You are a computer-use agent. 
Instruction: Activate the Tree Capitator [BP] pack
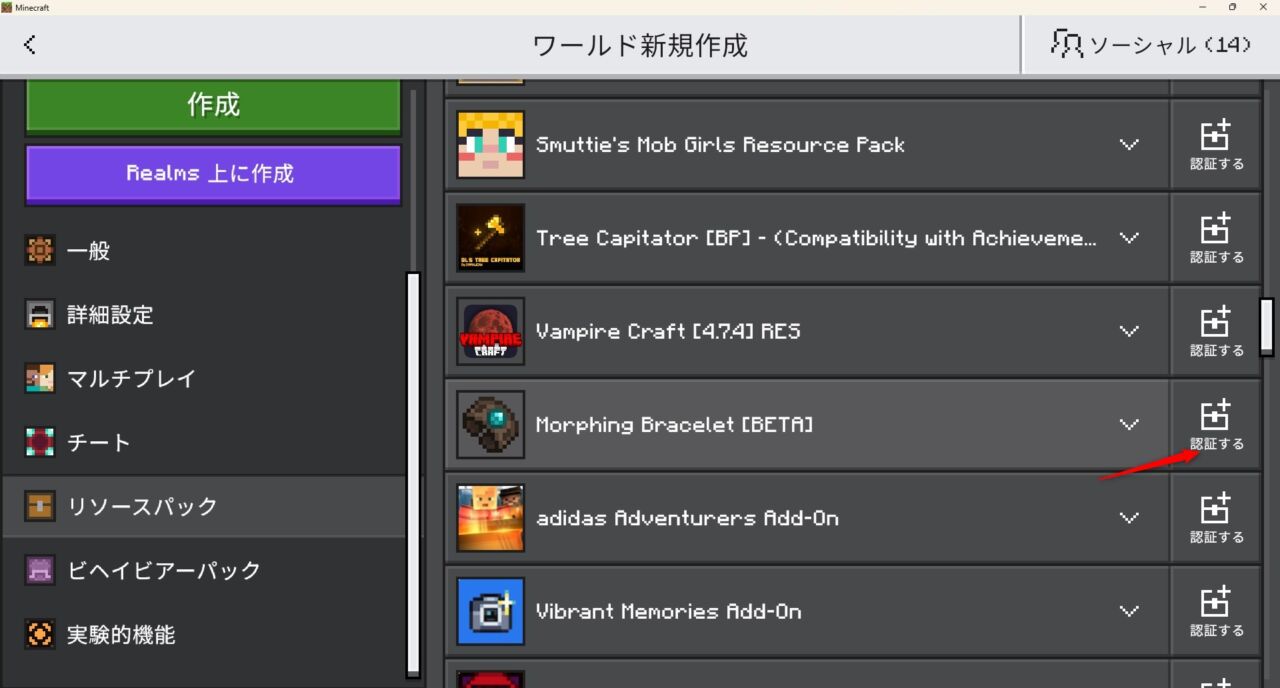click(x=1216, y=238)
